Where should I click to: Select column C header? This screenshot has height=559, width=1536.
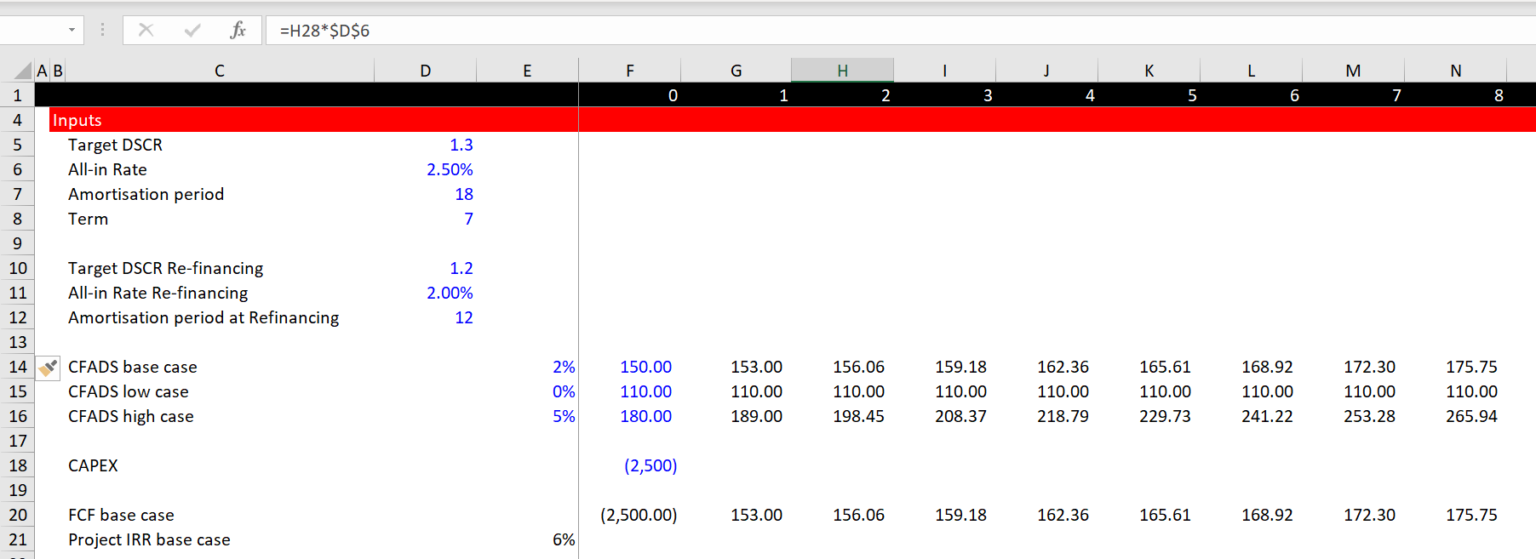pyautogui.click(x=219, y=70)
